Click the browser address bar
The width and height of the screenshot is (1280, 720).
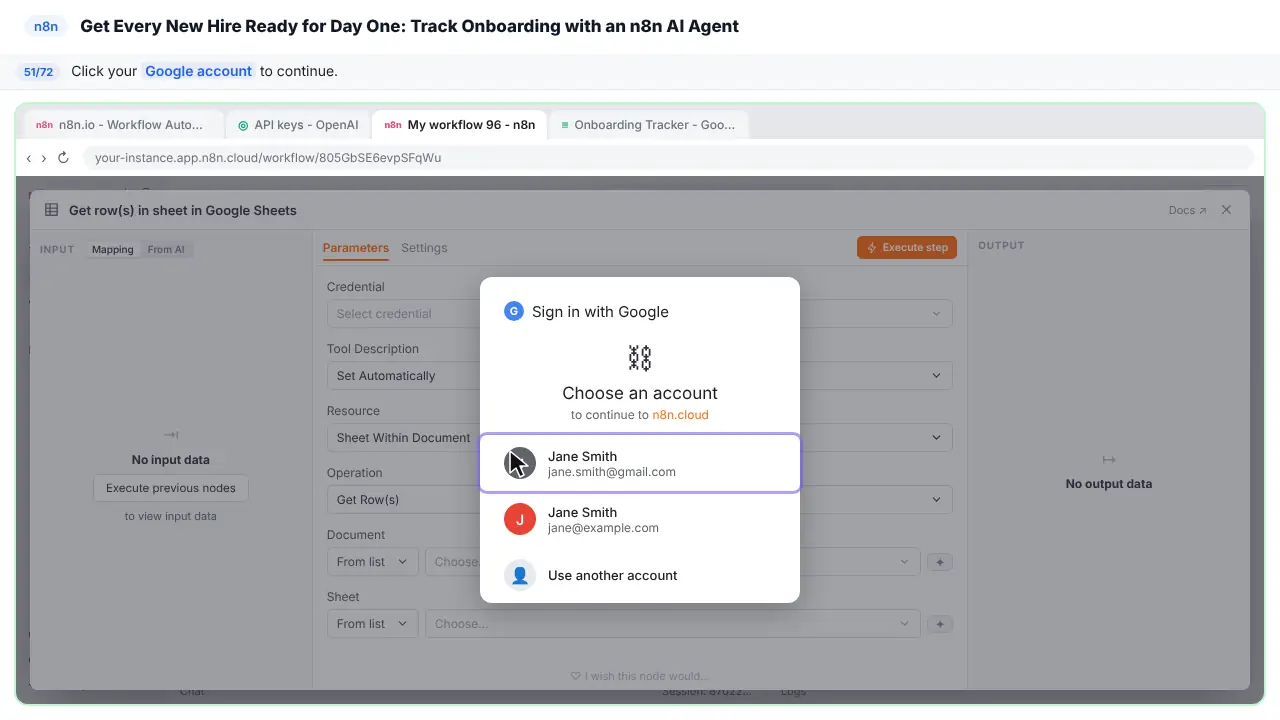pos(669,158)
